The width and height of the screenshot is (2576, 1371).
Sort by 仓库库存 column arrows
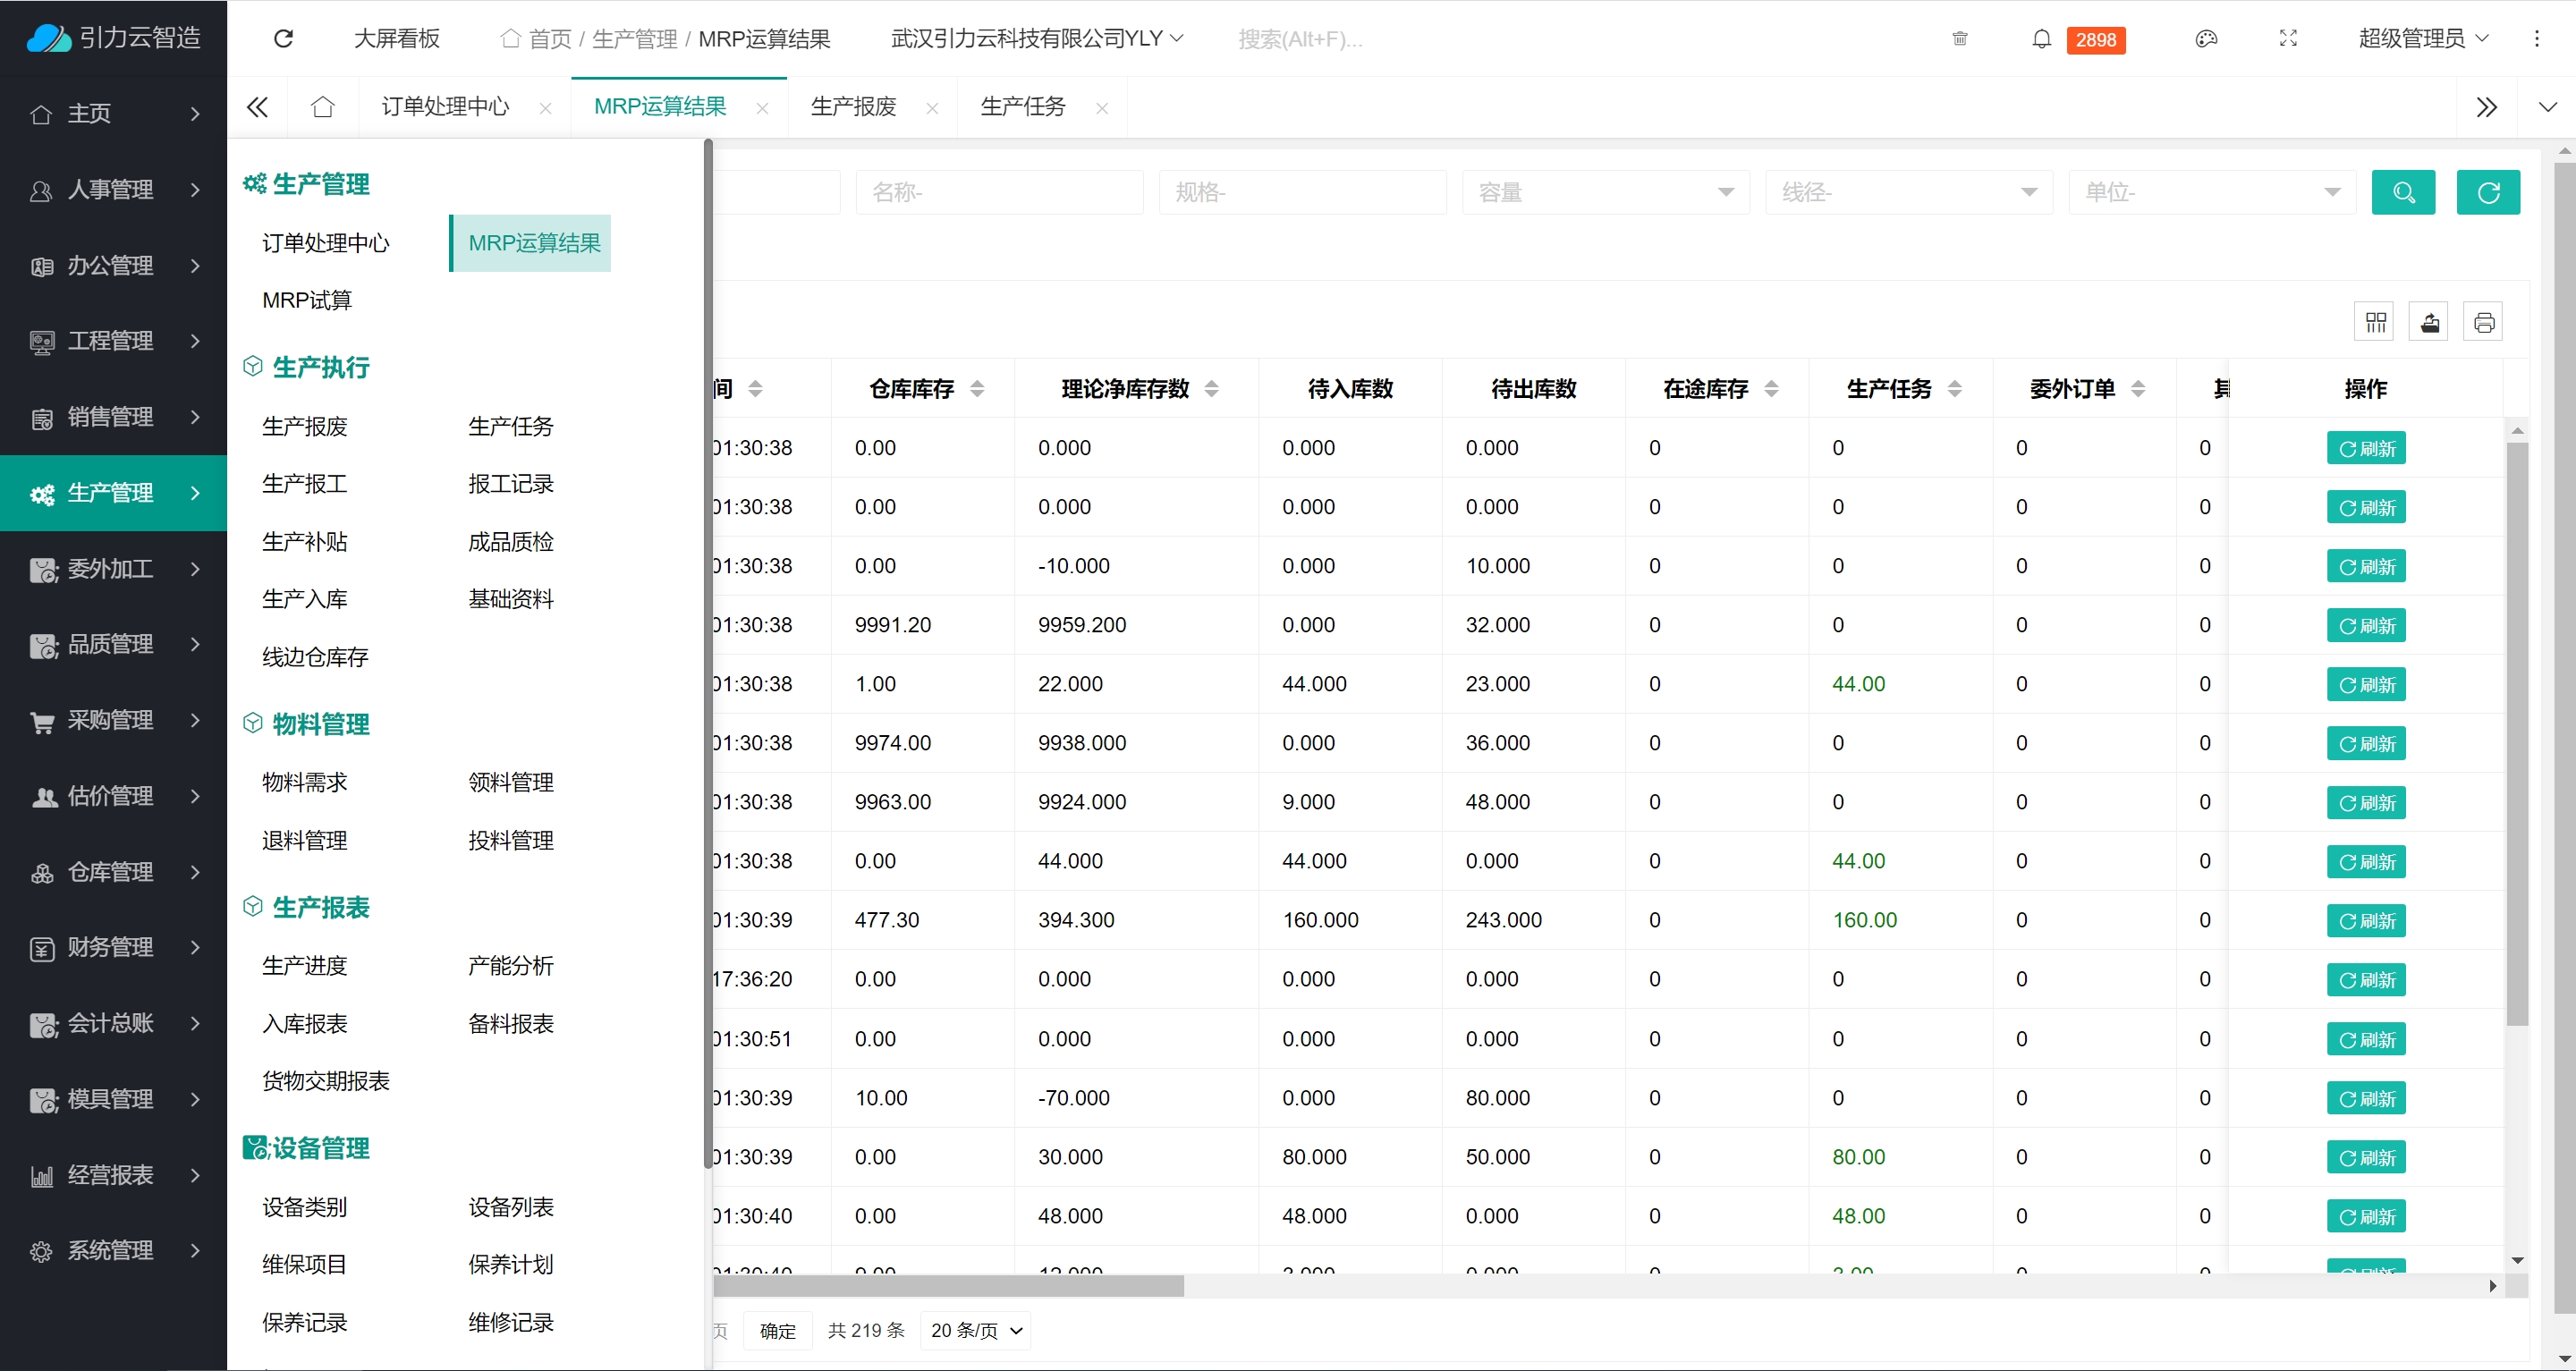pos(977,389)
